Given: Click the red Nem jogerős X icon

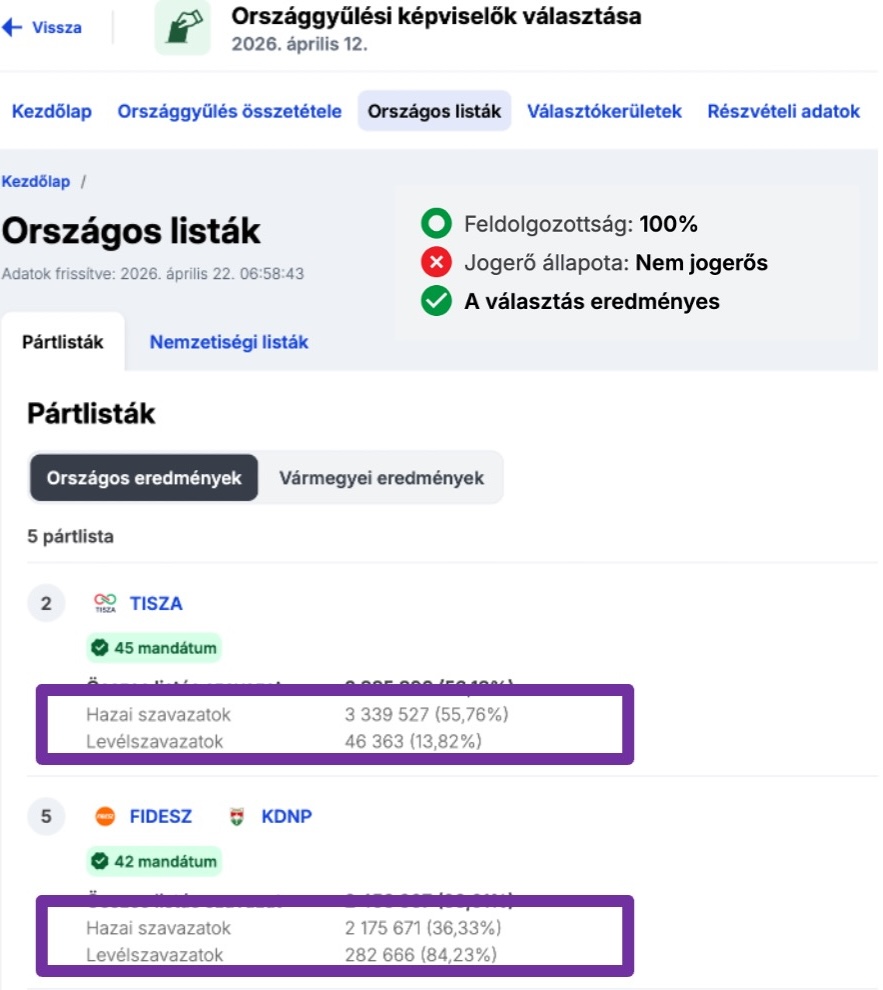Looking at the screenshot, I should 436,263.
